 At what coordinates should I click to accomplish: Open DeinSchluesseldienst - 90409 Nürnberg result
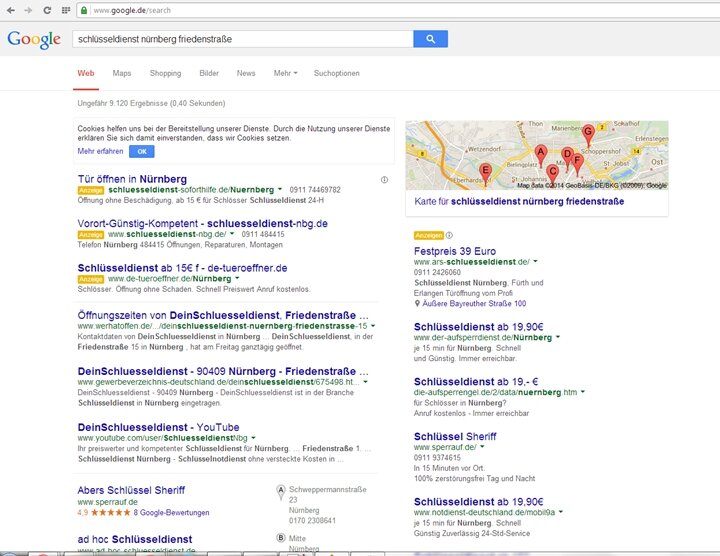click(x=223, y=371)
